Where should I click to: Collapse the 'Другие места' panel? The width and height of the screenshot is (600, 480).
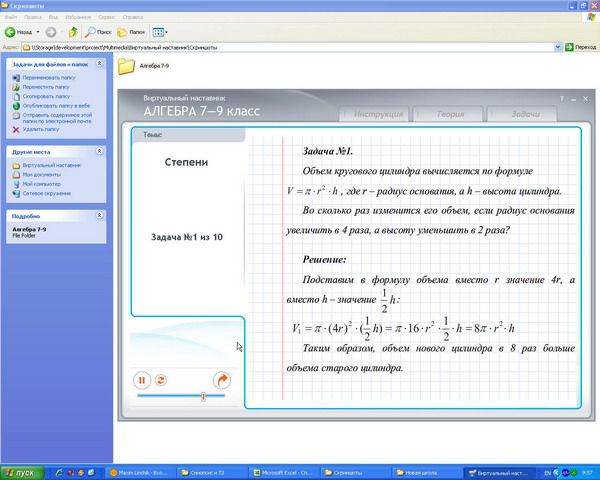[x=100, y=151]
